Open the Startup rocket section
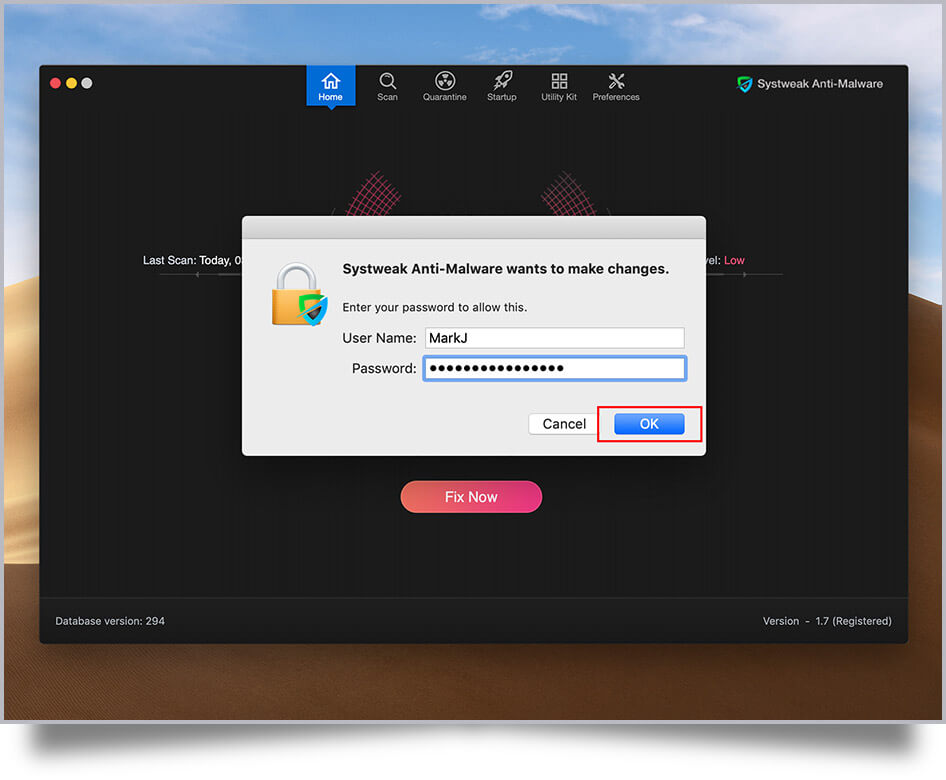This screenshot has height=780, width=946. [502, 87]
